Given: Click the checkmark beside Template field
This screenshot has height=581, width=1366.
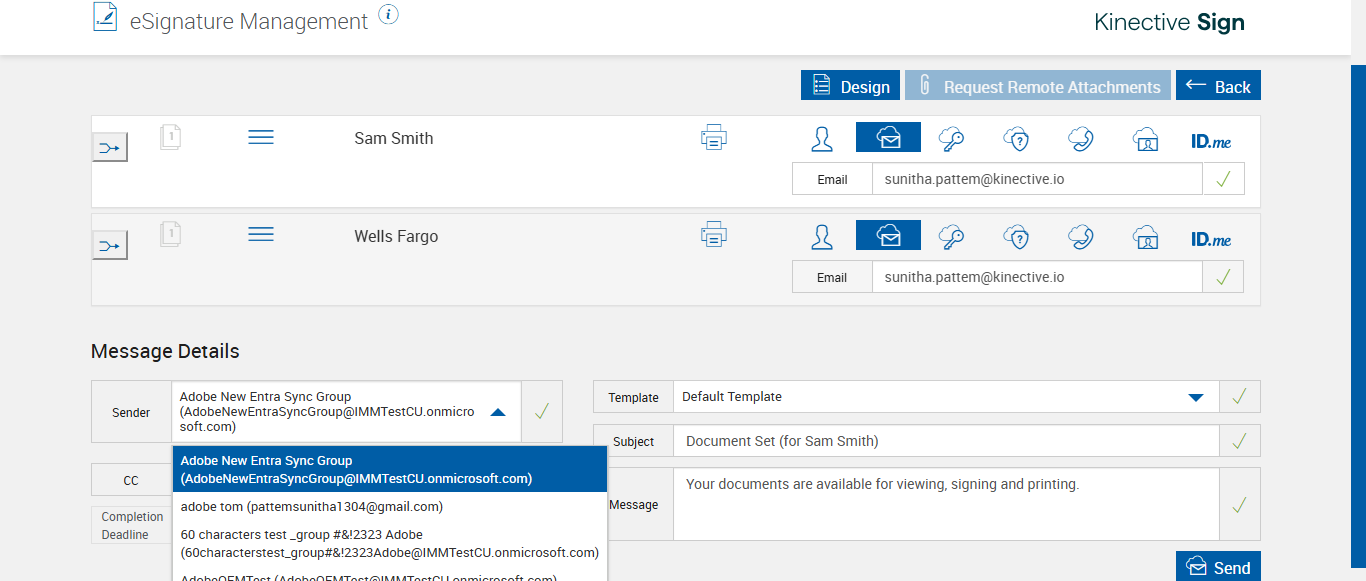Looking at the screenshot, I should [x=1240, y=397].
